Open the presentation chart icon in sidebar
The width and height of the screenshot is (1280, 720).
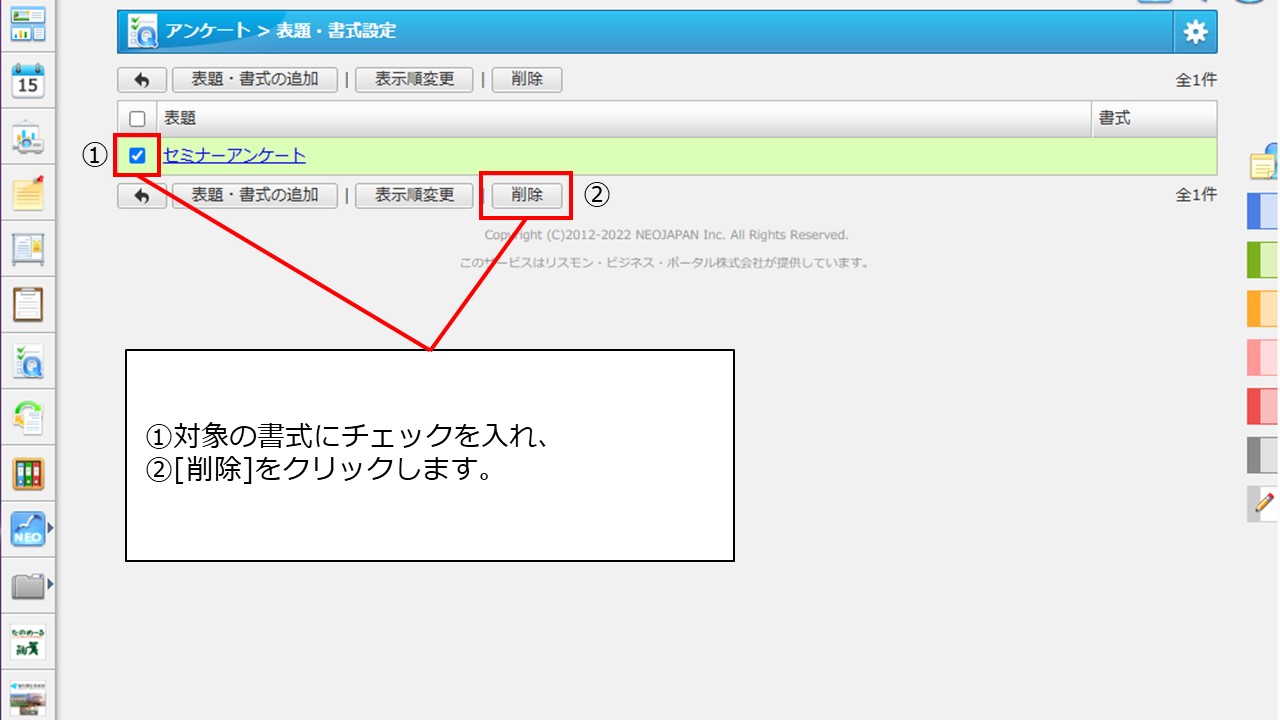coord(28,139)
